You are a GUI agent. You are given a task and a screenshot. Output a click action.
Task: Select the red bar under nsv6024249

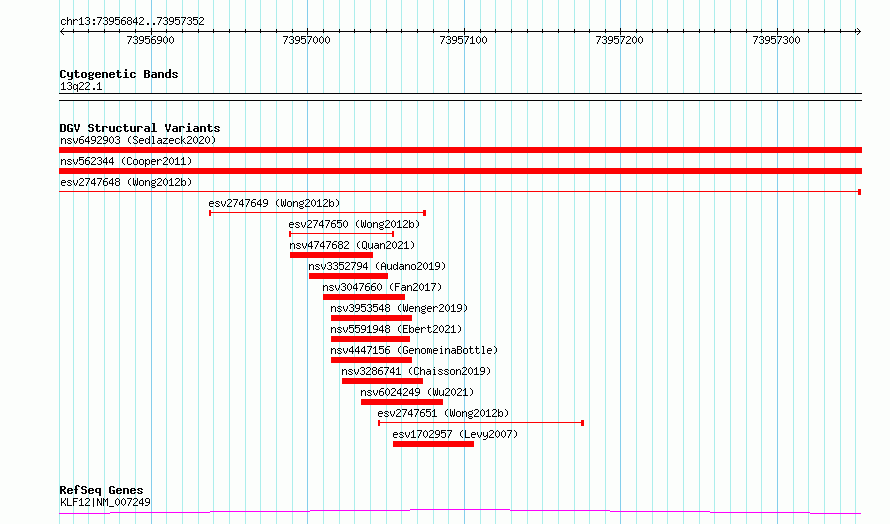[402, 402]
